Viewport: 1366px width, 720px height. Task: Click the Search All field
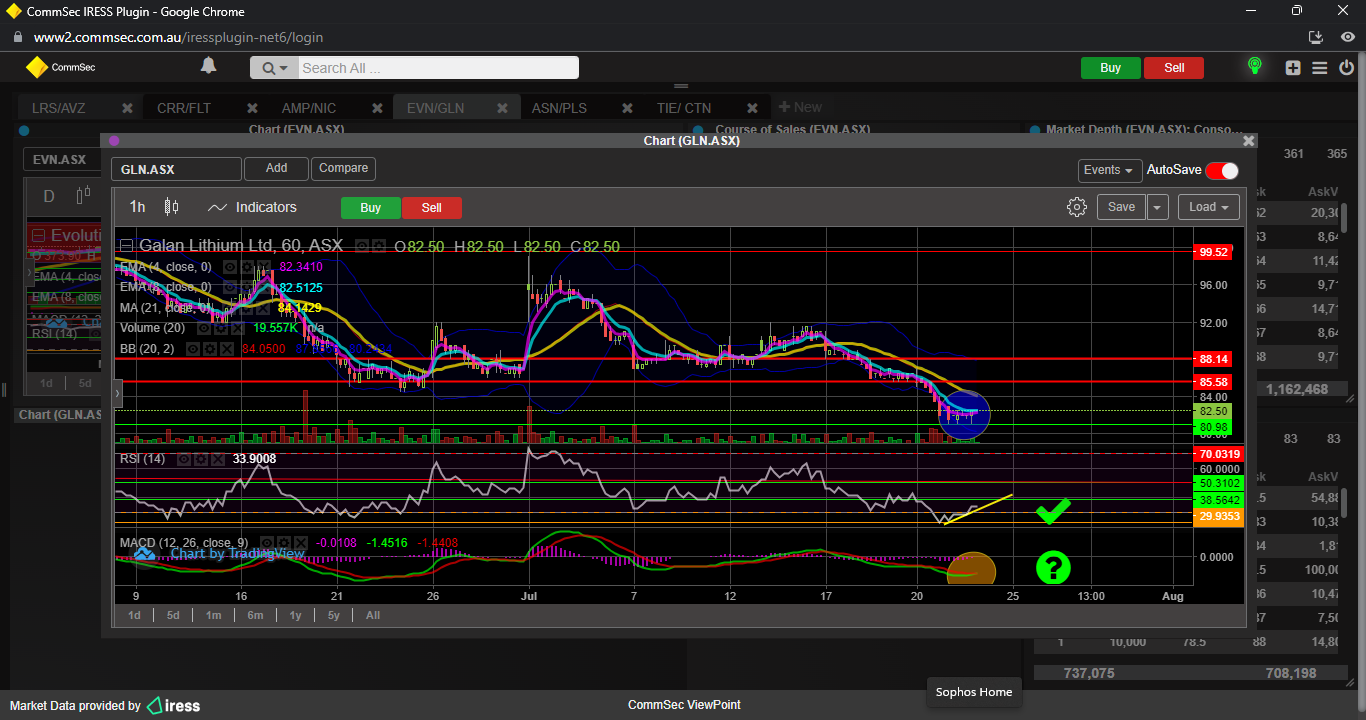click(437, 68)
